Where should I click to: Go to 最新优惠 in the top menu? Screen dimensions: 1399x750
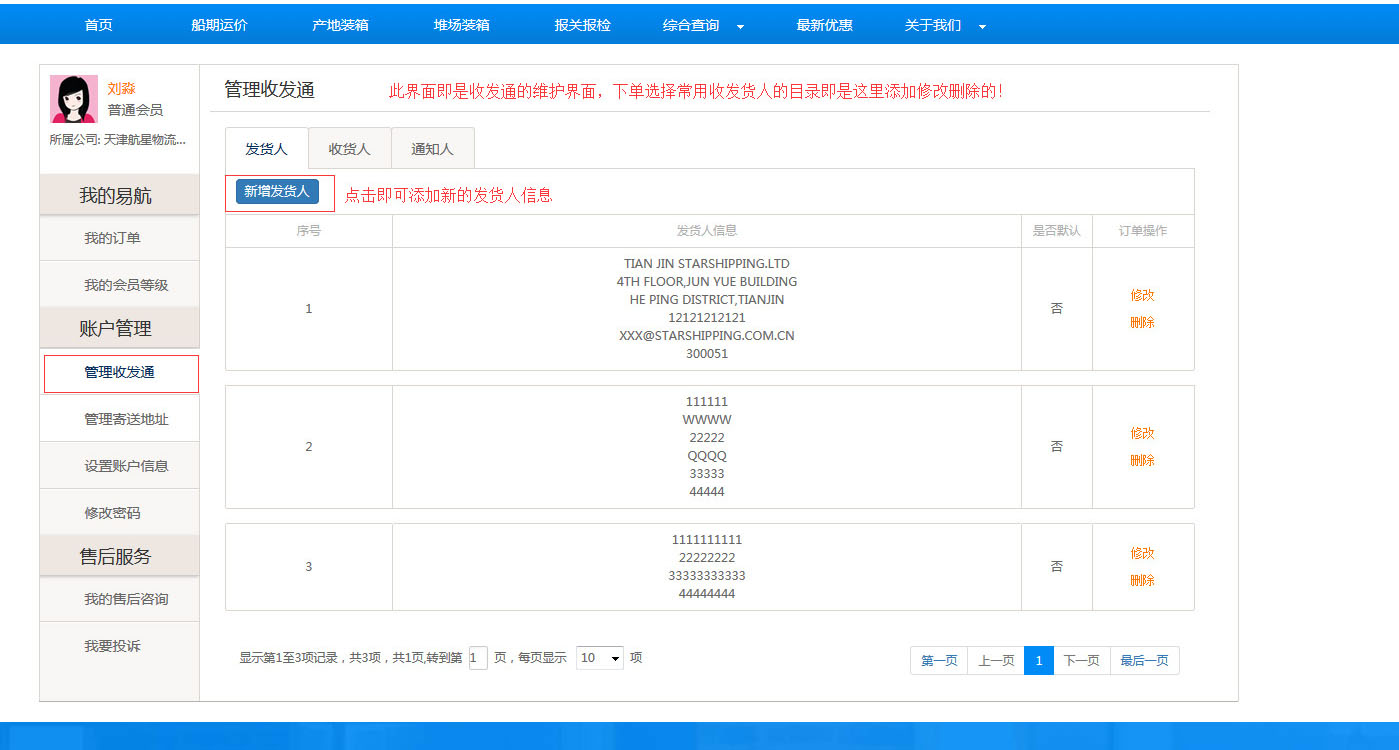pos(824,25)
